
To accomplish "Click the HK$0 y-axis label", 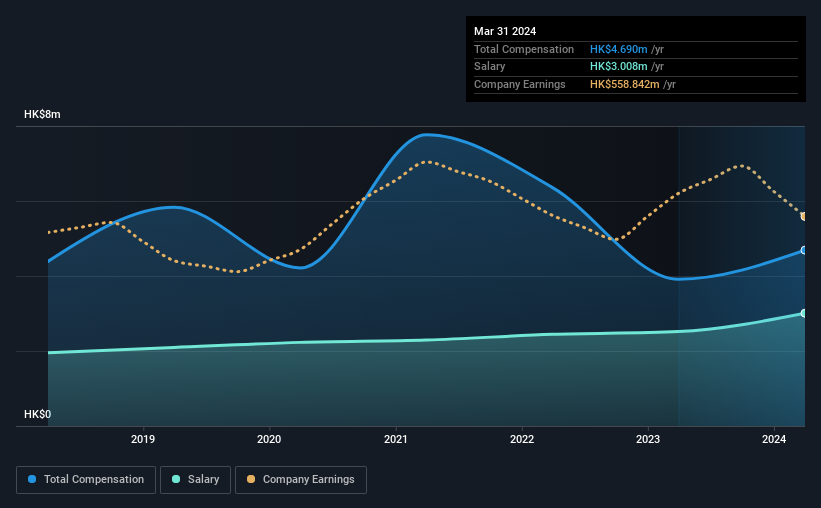I will [x=38, y=414].
